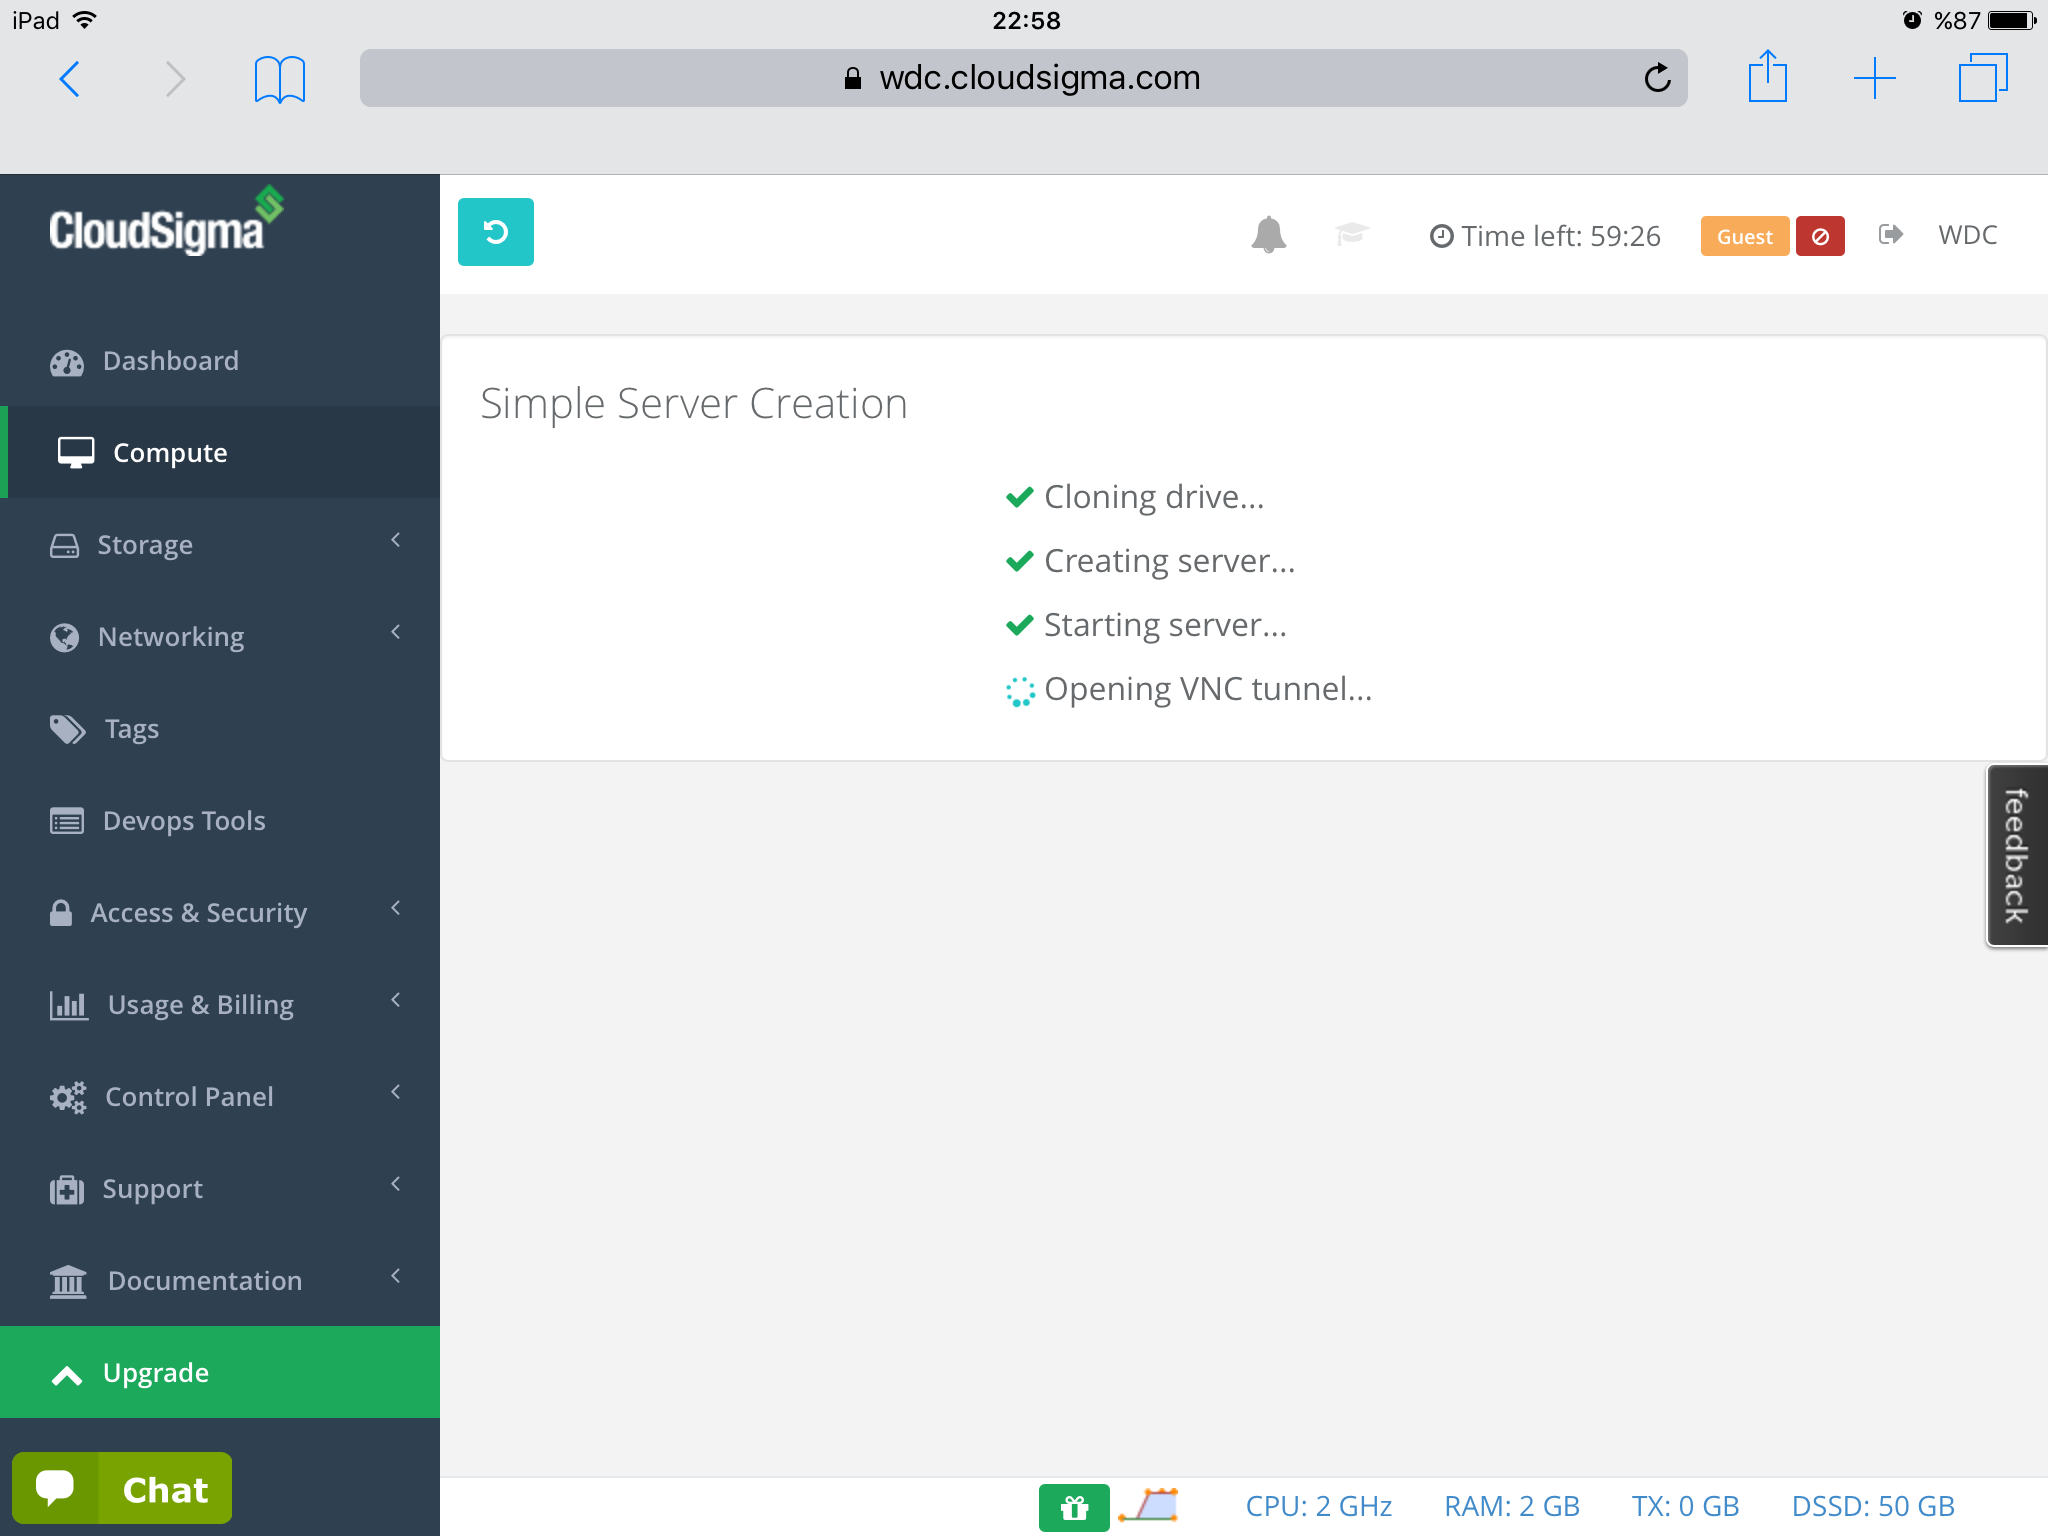Click the orange Guest badge
The height and width of the screenshot is (1536, 2048).
(1744, 237)
